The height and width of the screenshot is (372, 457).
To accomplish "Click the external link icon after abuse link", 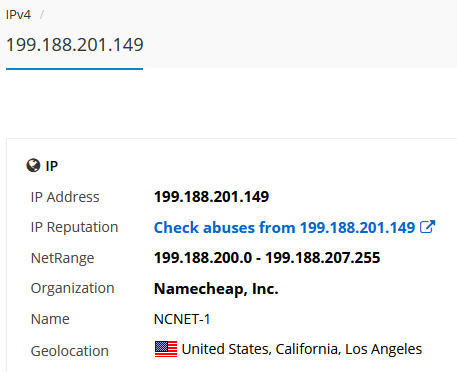I will [428, 227].
